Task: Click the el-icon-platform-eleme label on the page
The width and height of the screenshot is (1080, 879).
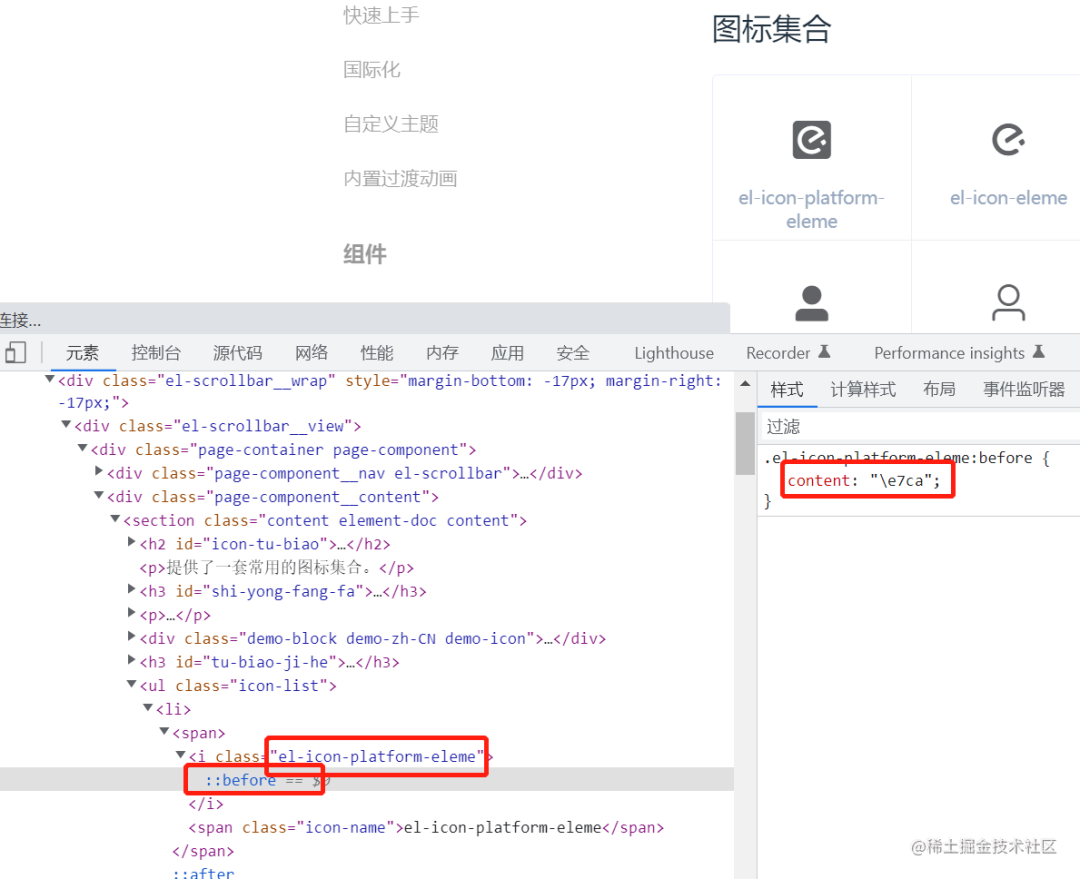Action: click(811, 209)
